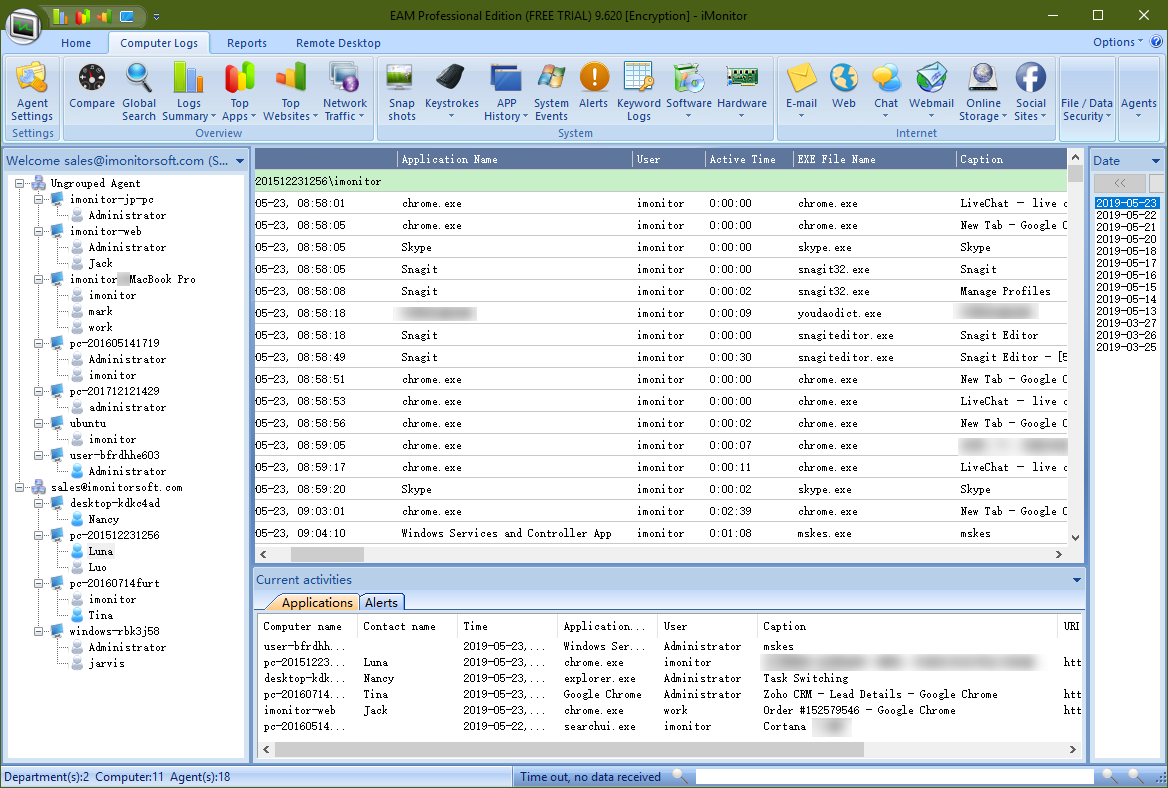Sort by Caption column header
This screenshot has width=1168, height=788.
coord(1011,159)
